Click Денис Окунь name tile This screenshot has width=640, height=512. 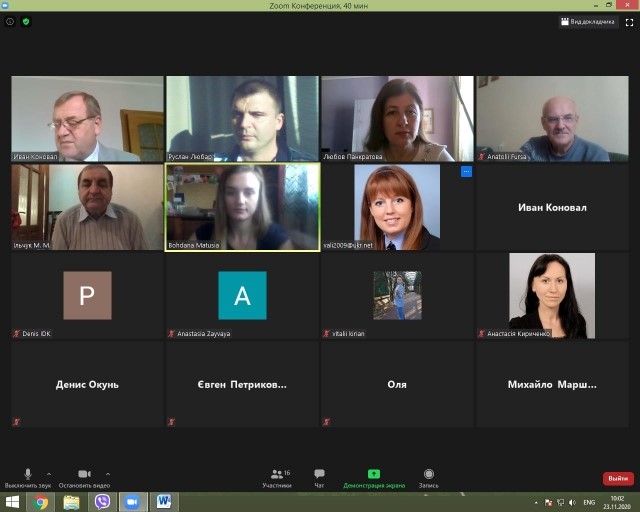pos(87,384)
